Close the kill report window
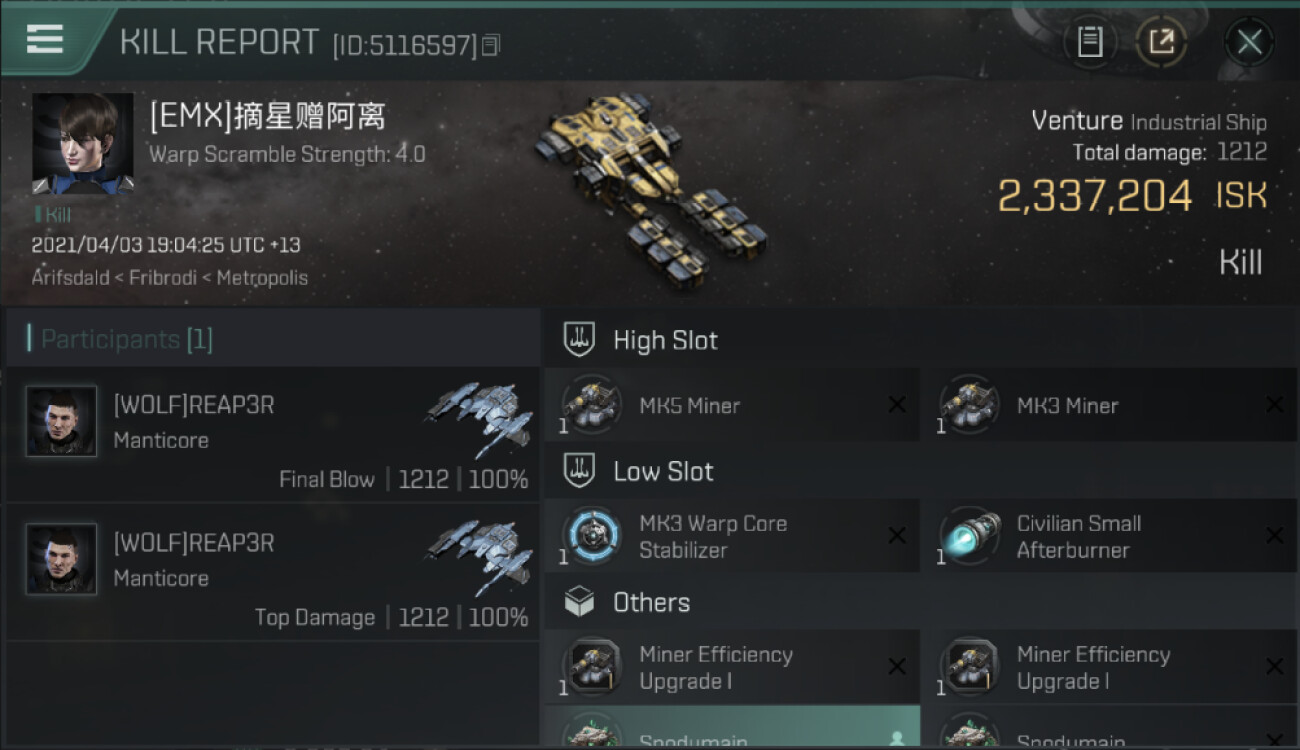 (x=1249, y=42)
